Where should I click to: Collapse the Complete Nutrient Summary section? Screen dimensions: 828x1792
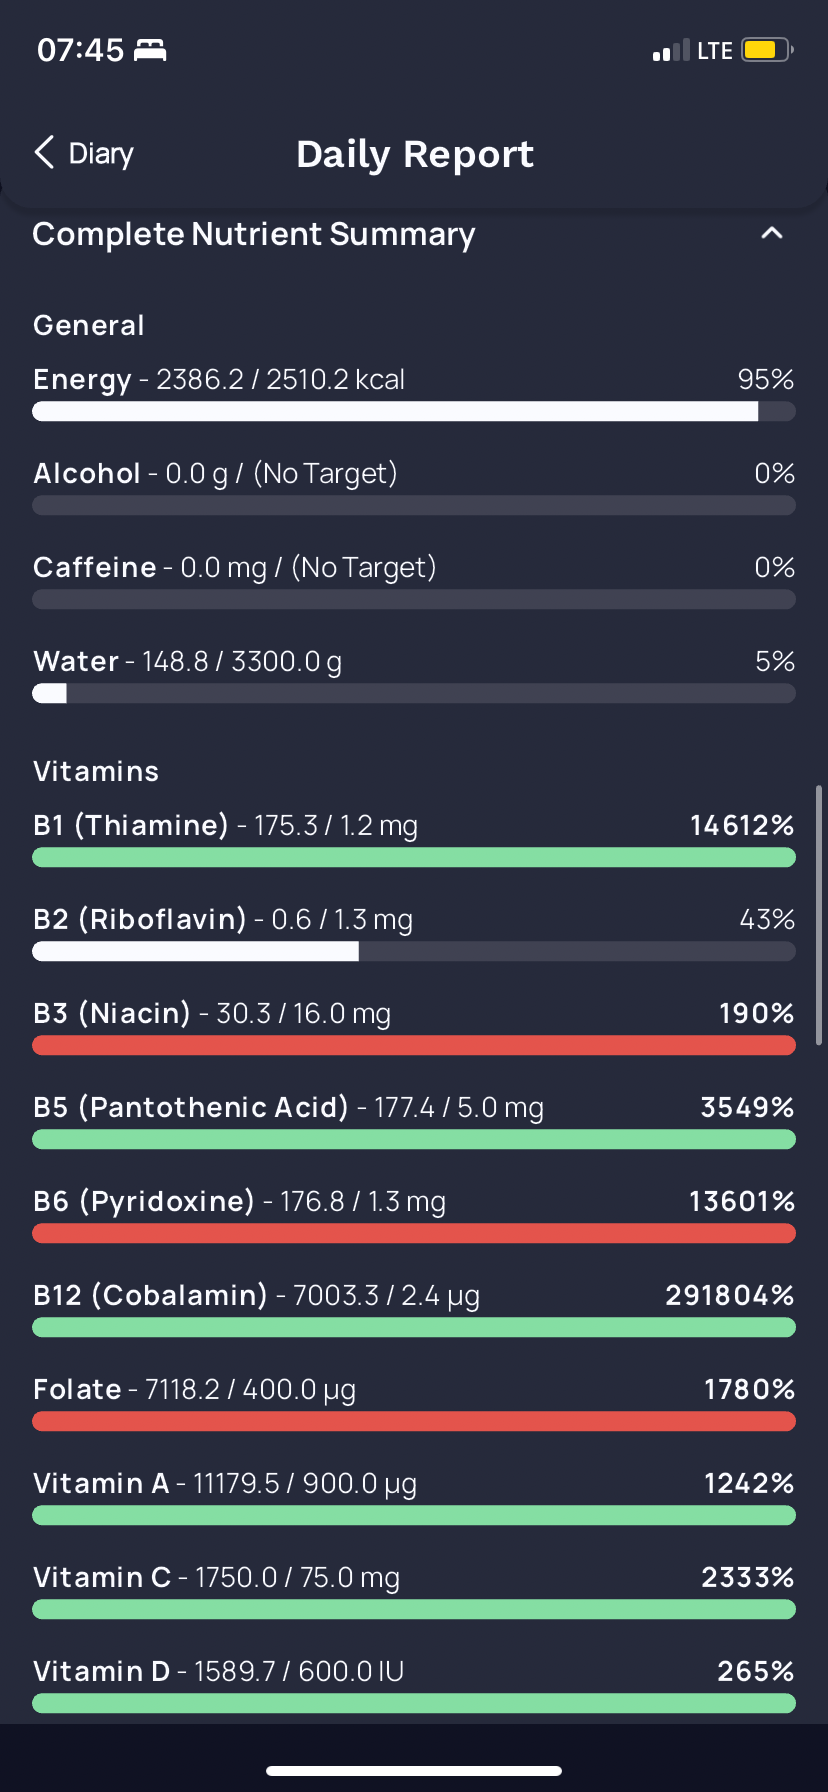click(x=771, y=234)
